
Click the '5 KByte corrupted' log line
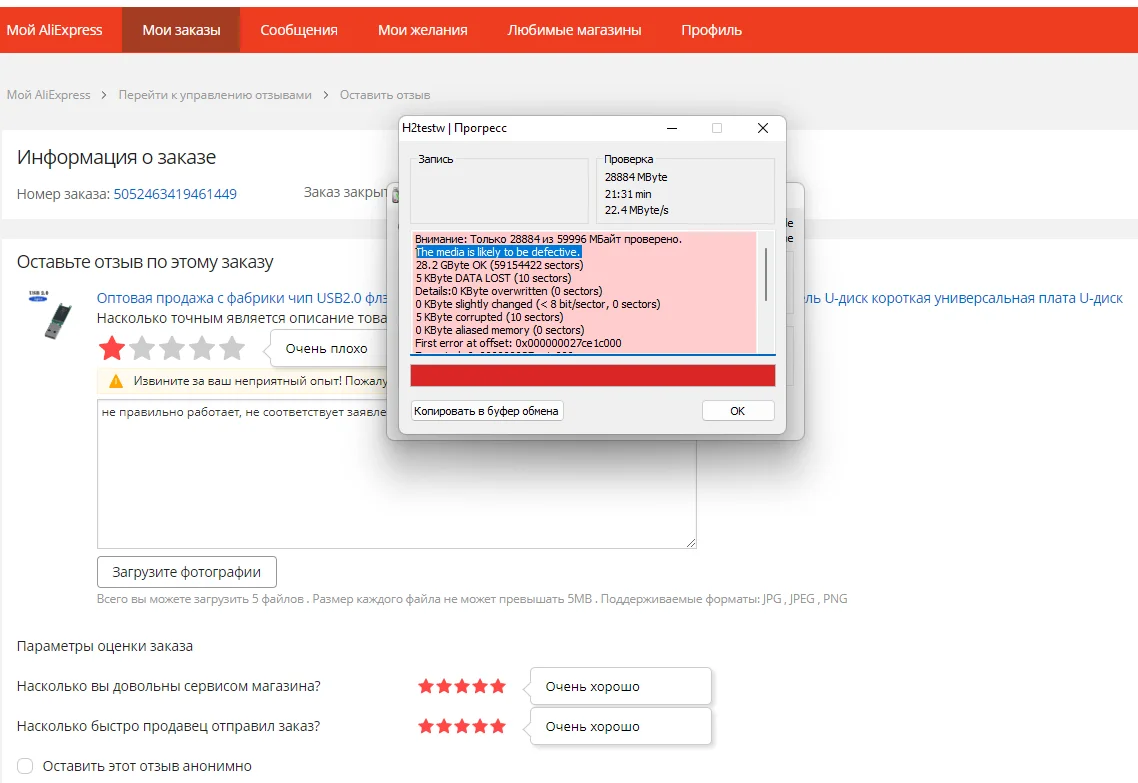(x=489, y=317)
